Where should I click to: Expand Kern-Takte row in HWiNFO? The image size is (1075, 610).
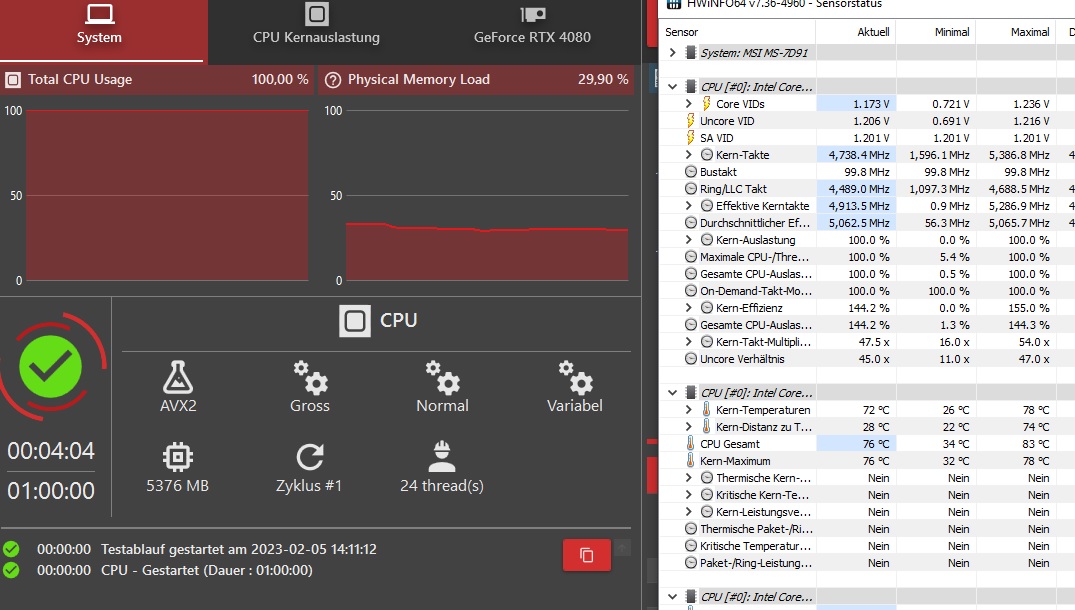coord(689,155)
